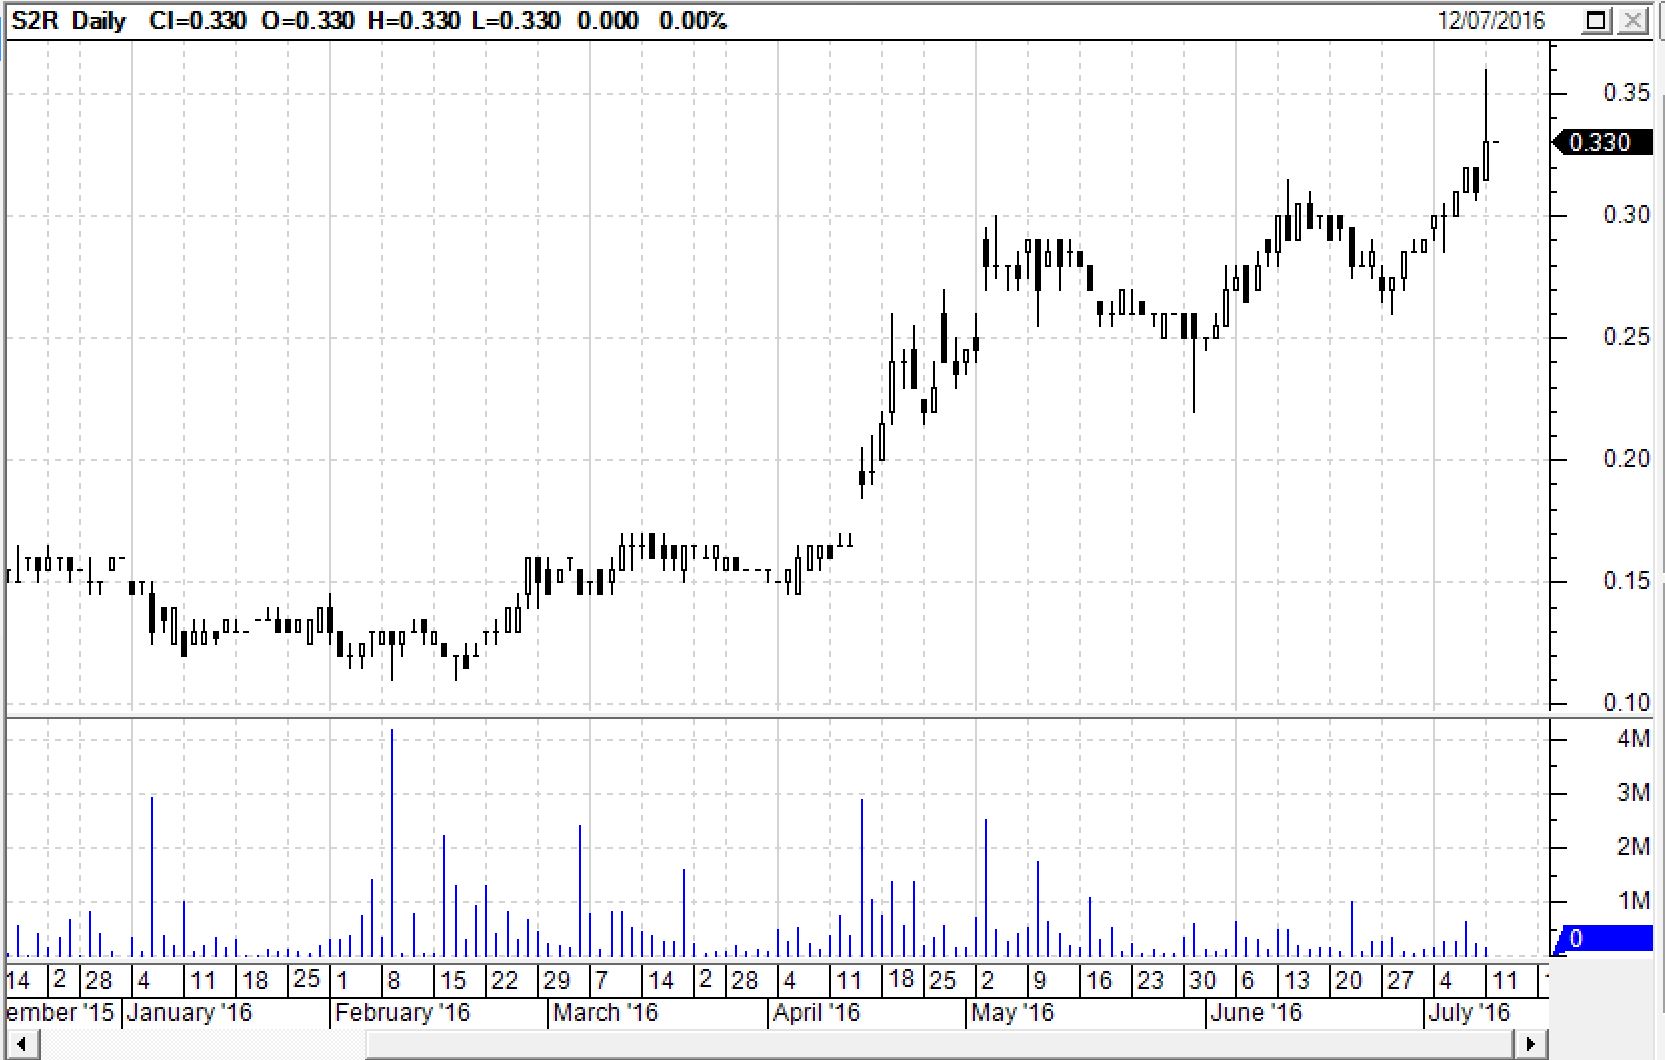Click the February '16 month label
This screenshot has width=1665, height=1060.
point(402,1013)
